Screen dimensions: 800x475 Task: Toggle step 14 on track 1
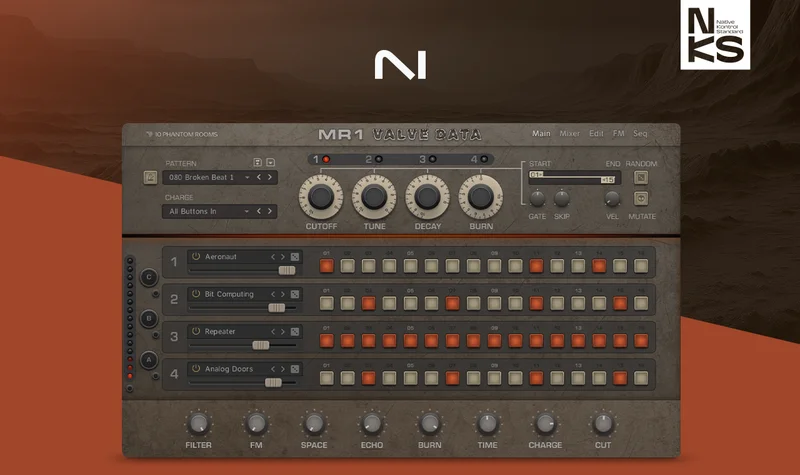click(x=599, y=266)
